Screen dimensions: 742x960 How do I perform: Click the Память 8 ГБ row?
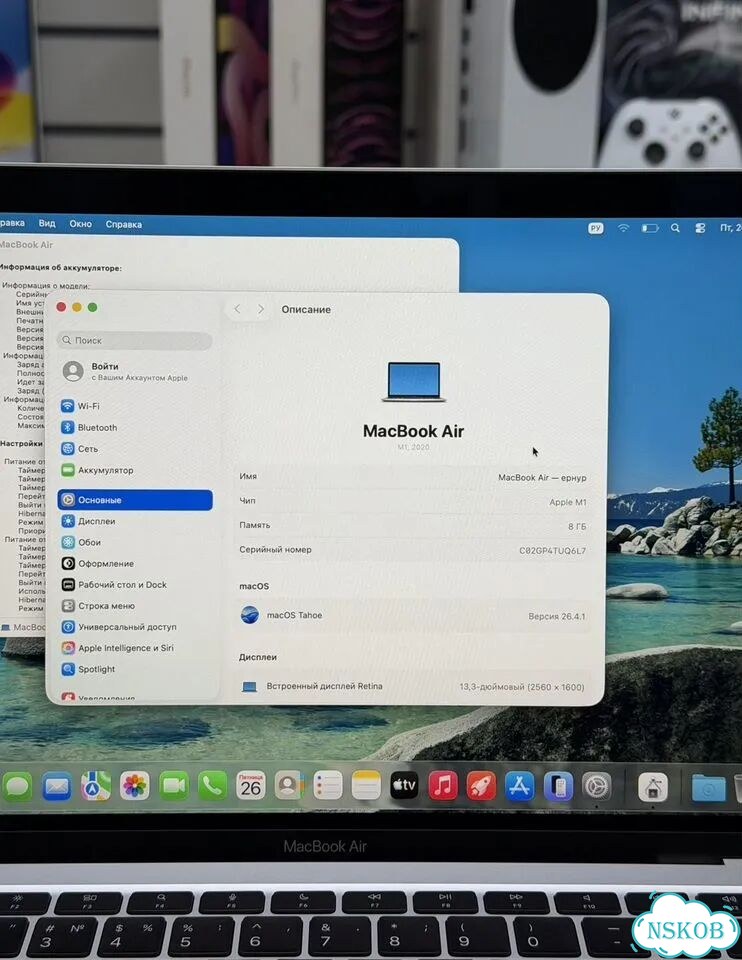[x=413, y=526]
